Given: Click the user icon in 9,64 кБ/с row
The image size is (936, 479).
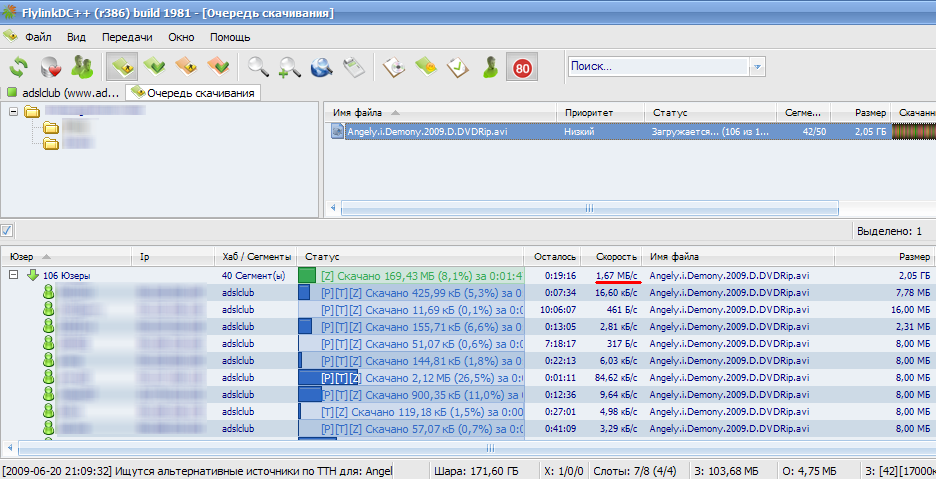Looking at the screenshot, I should tap(48, 394).
